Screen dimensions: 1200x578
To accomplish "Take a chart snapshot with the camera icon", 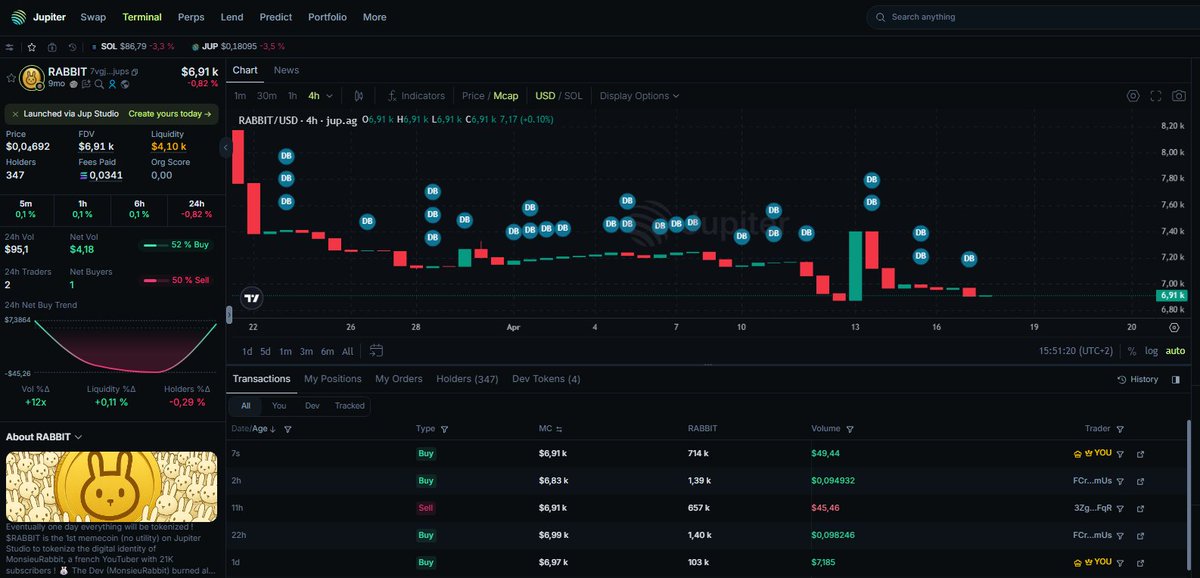I will [x=1179, y=96].
